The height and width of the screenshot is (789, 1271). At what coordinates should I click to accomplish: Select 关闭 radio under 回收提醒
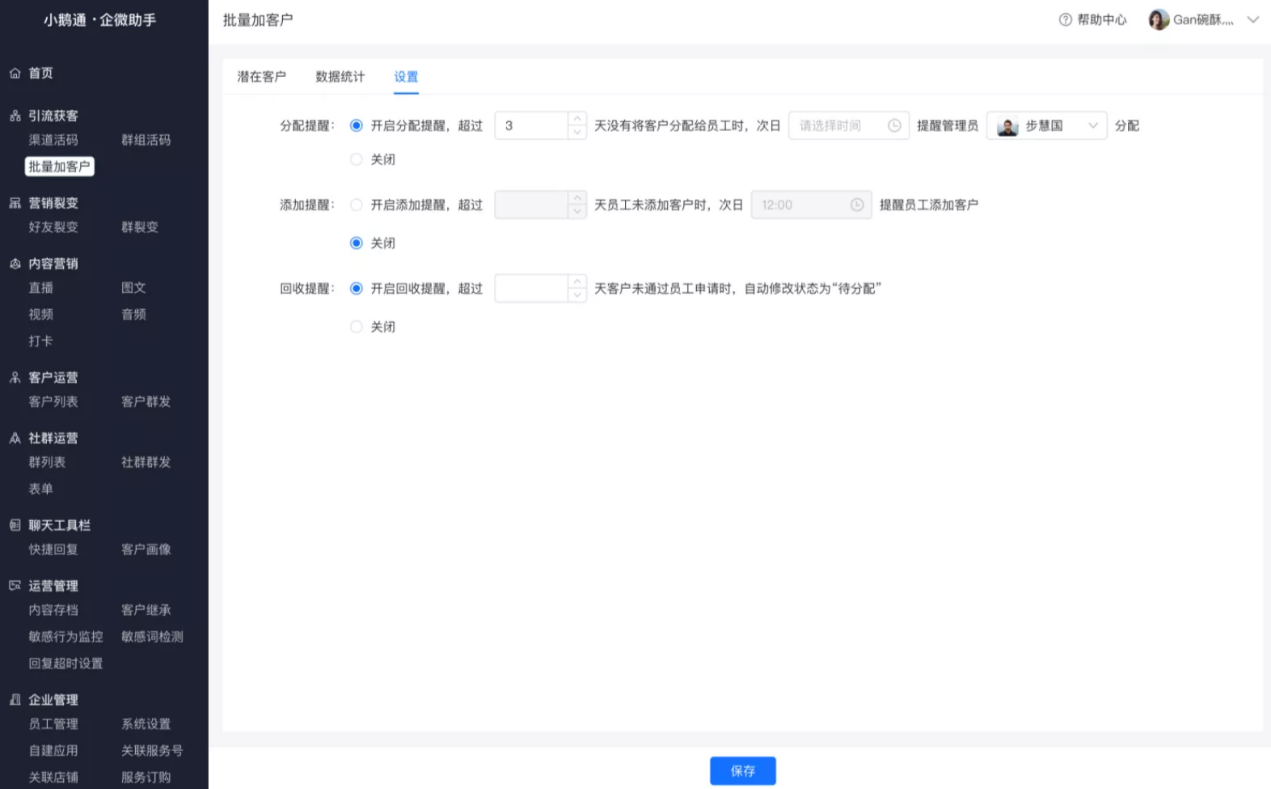pyautogui.click(x=356, y=327)
